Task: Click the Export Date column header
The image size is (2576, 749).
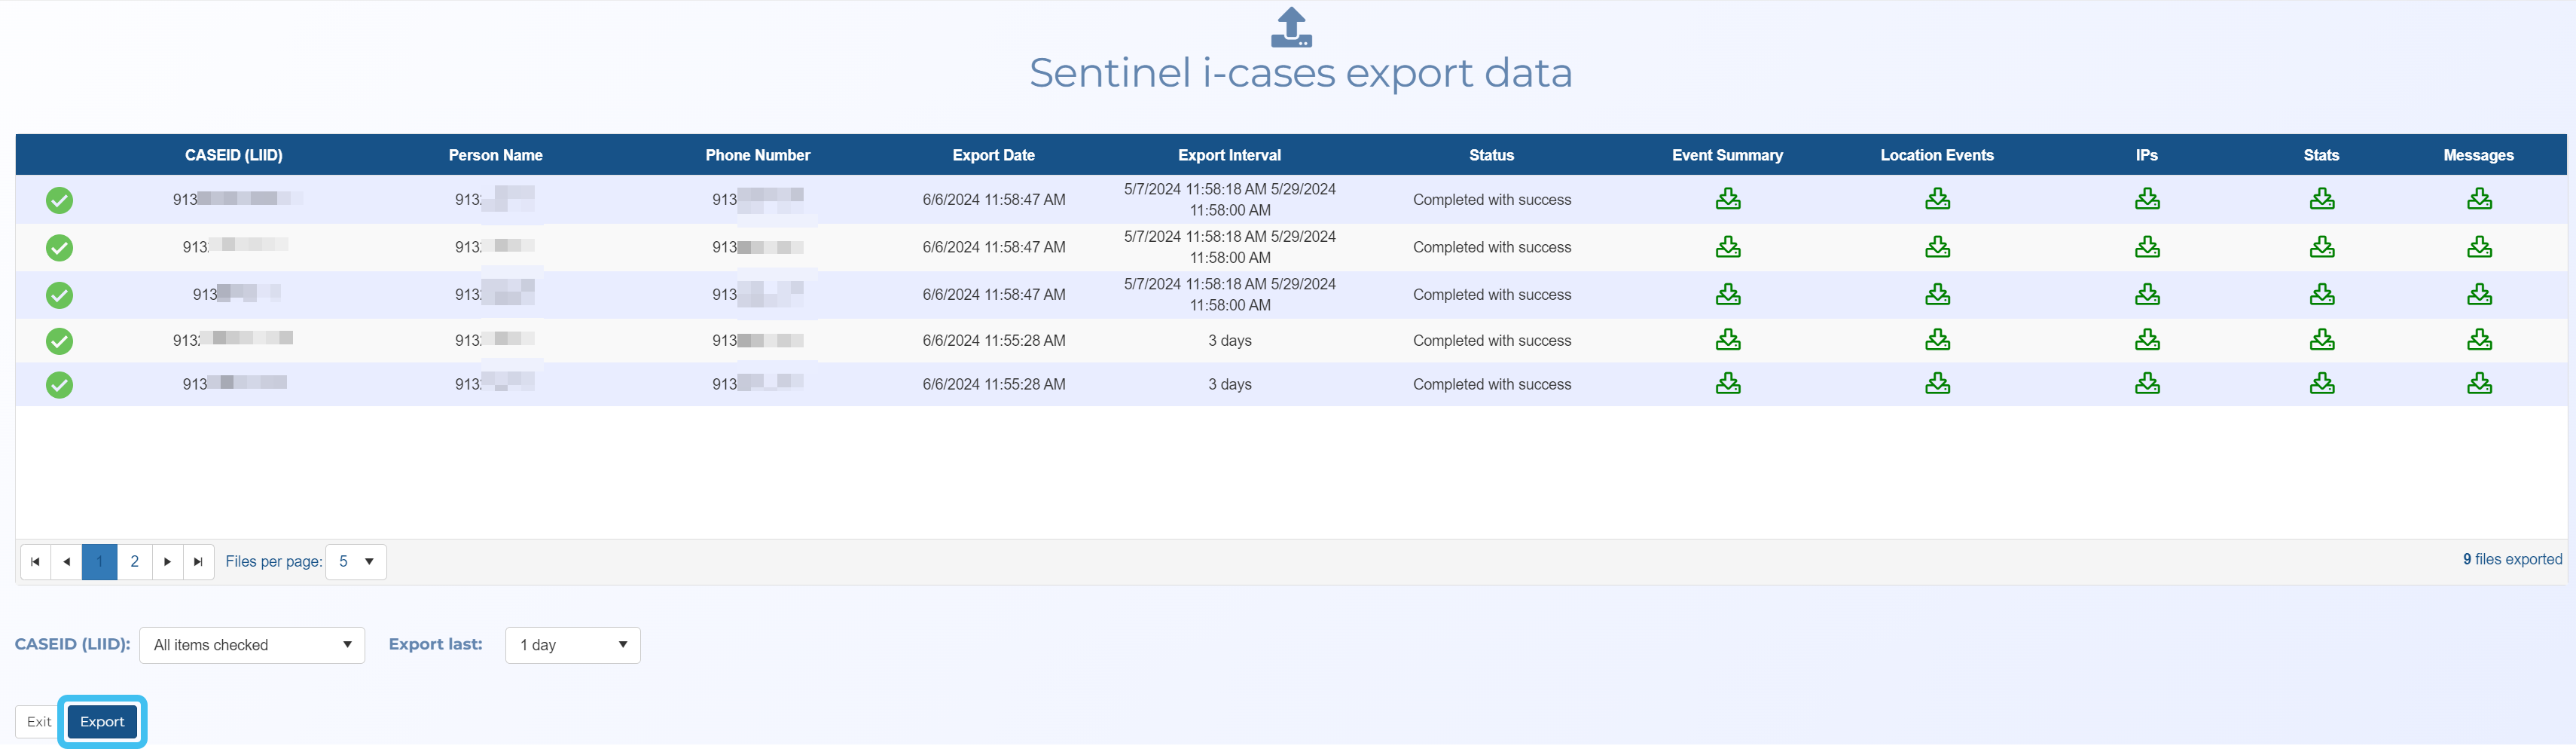Action: click(x=993, y=155)
